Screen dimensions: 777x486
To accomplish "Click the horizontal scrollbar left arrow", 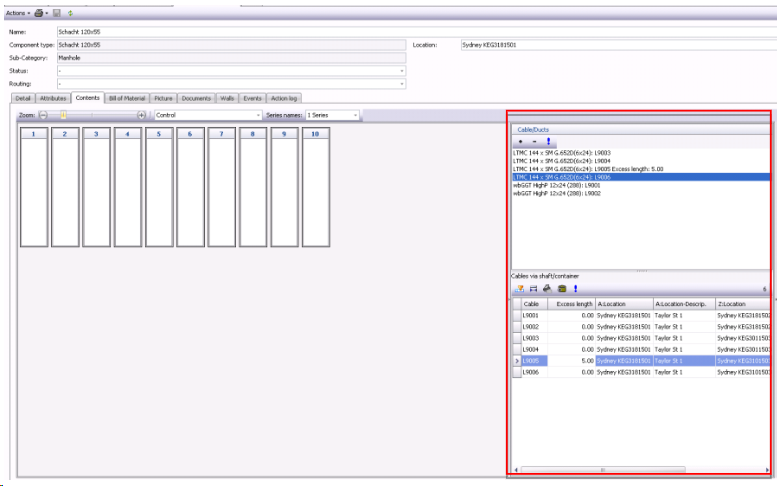I will (516, 470).
